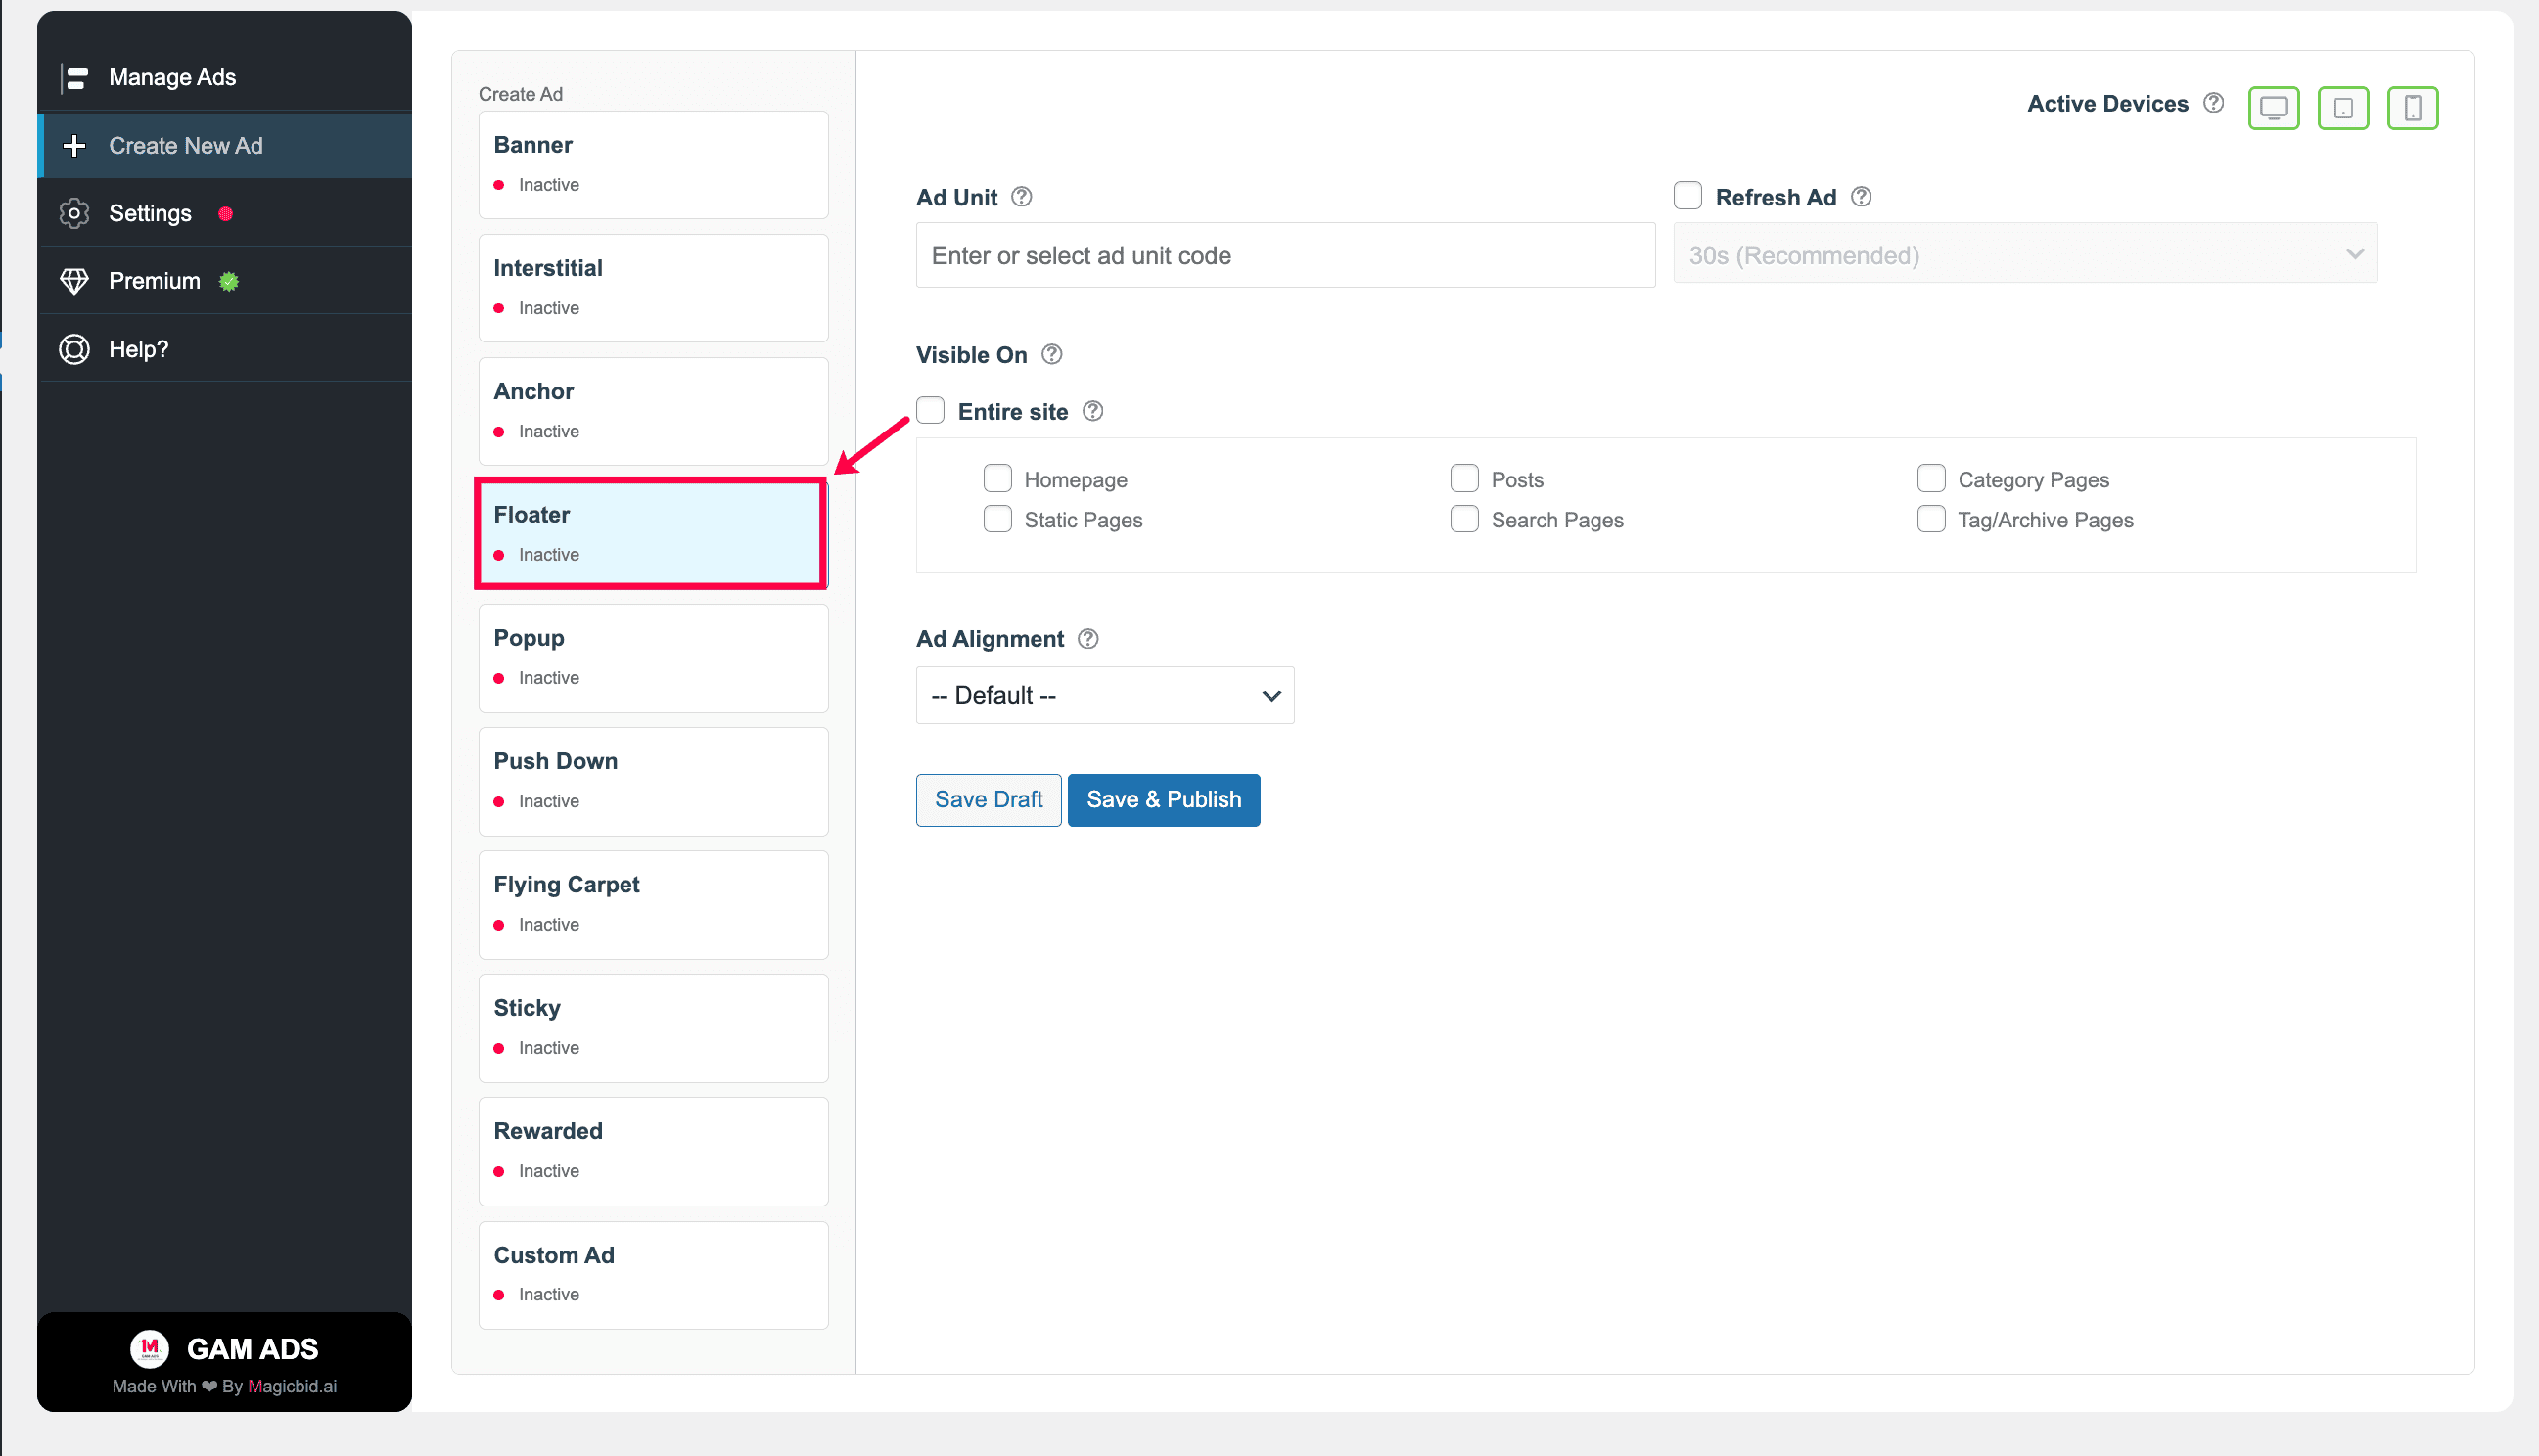Click the Visible On help icon
The width and height of the screenshot is (2539, 1456).
(x=1051, y=354)
